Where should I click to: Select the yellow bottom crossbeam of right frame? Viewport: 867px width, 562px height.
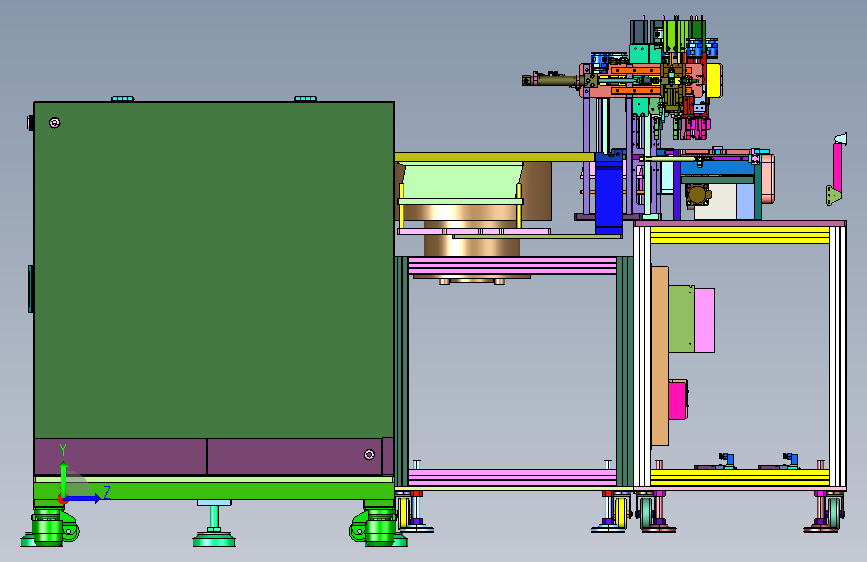[x=740, y=477]
